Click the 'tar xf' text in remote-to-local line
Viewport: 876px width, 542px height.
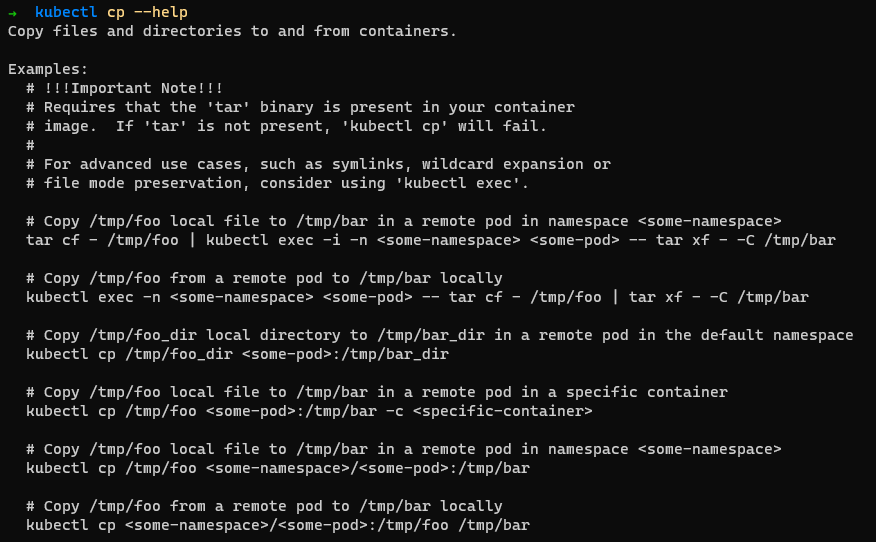pyautogui.click(x=656, y=297)
